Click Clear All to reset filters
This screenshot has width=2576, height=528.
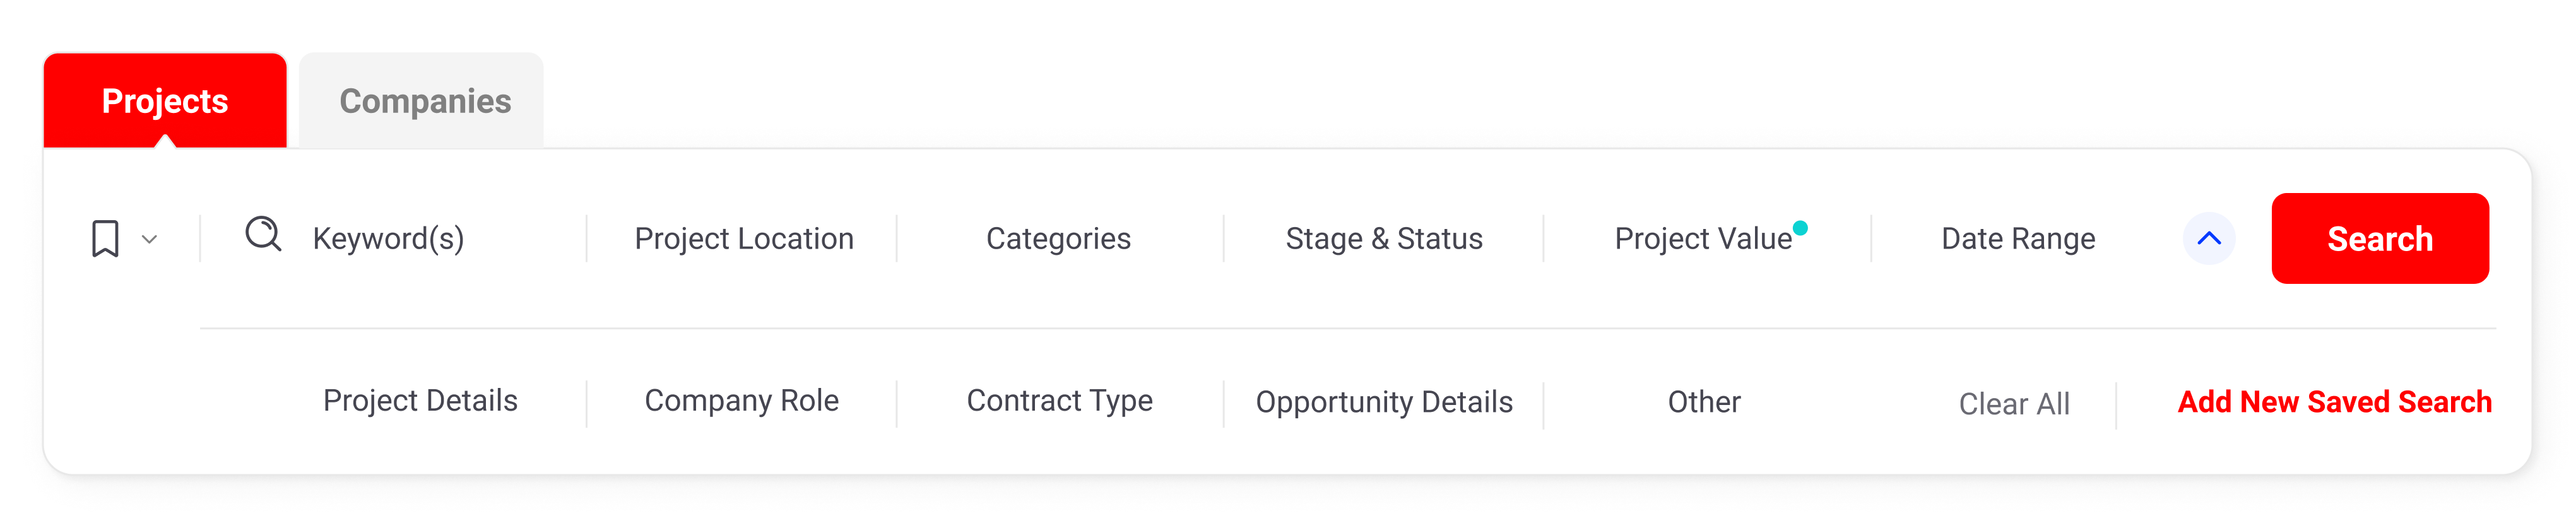point(2013,404)
